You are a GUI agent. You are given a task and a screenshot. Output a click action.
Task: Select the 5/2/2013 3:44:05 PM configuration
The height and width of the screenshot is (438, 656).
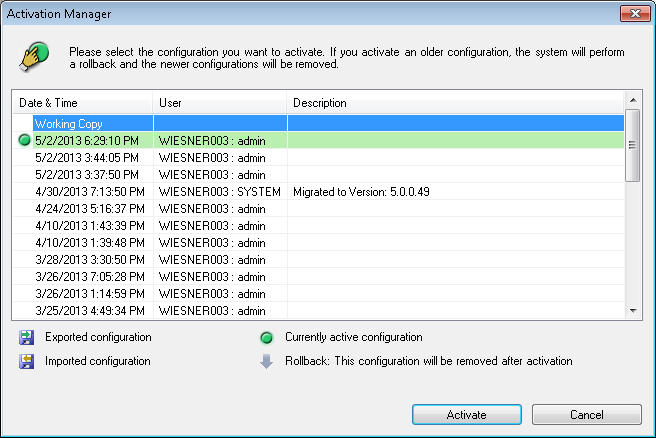point(318,158)
